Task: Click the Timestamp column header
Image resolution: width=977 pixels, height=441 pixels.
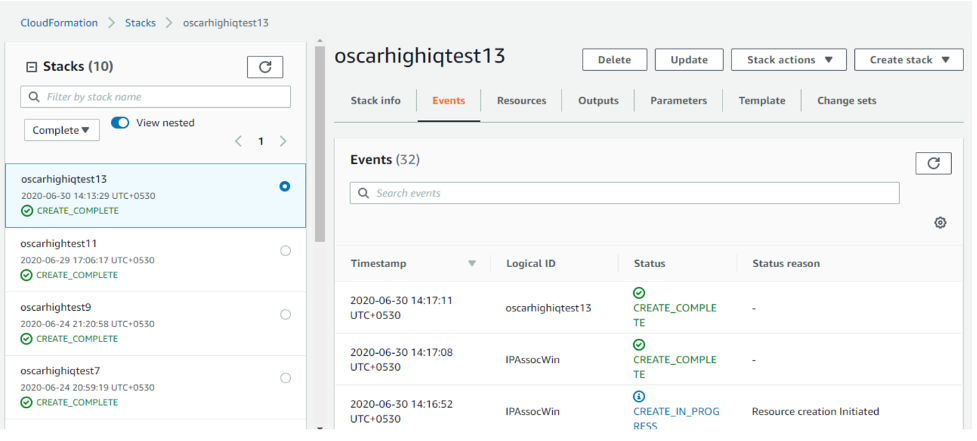Action: pos(378,263)
